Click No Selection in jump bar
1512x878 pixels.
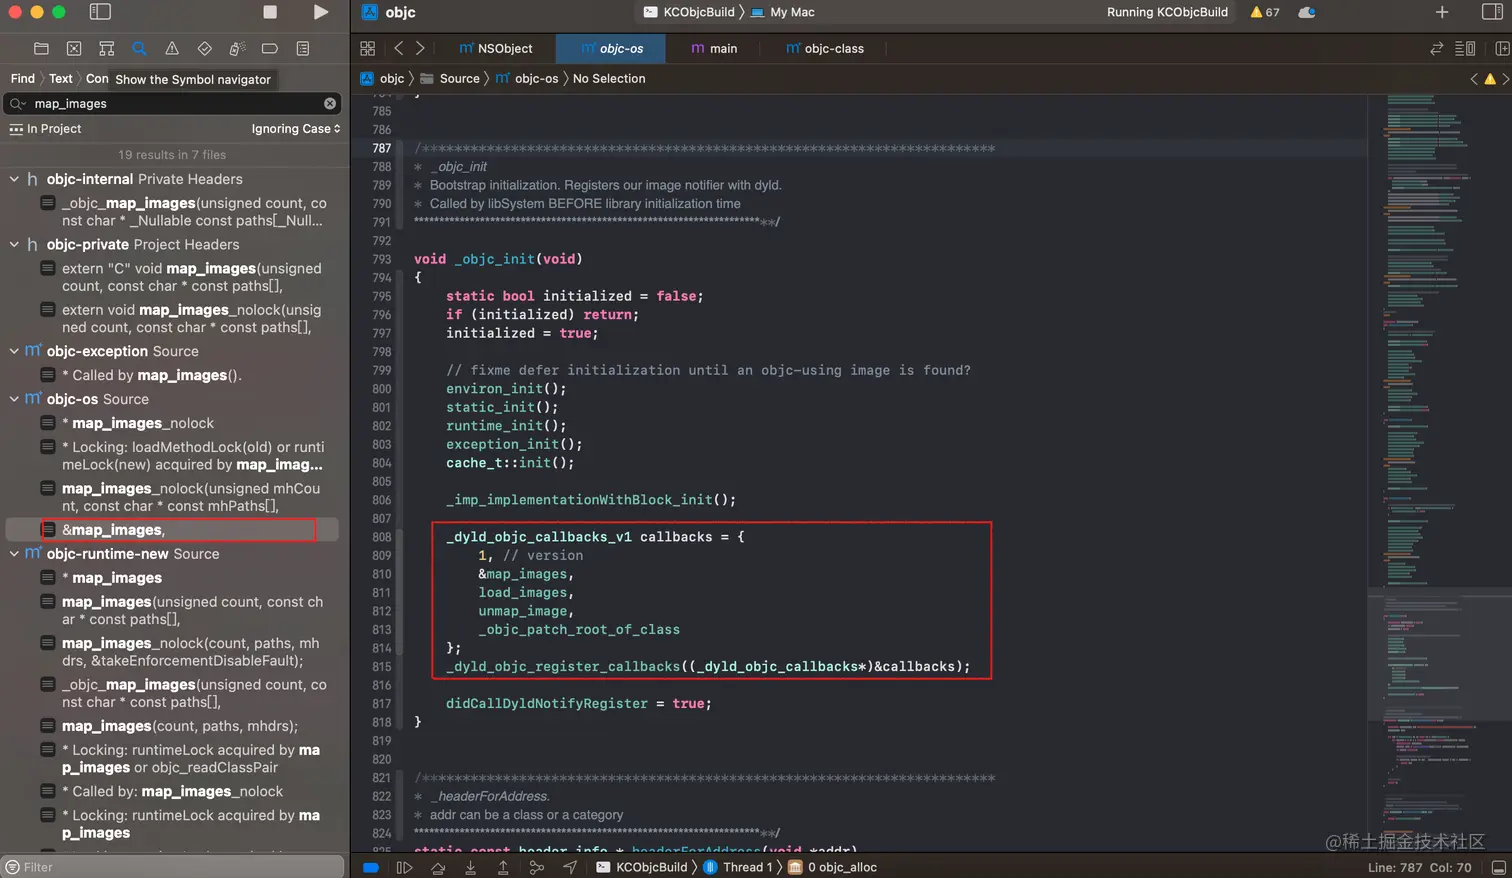609,79
